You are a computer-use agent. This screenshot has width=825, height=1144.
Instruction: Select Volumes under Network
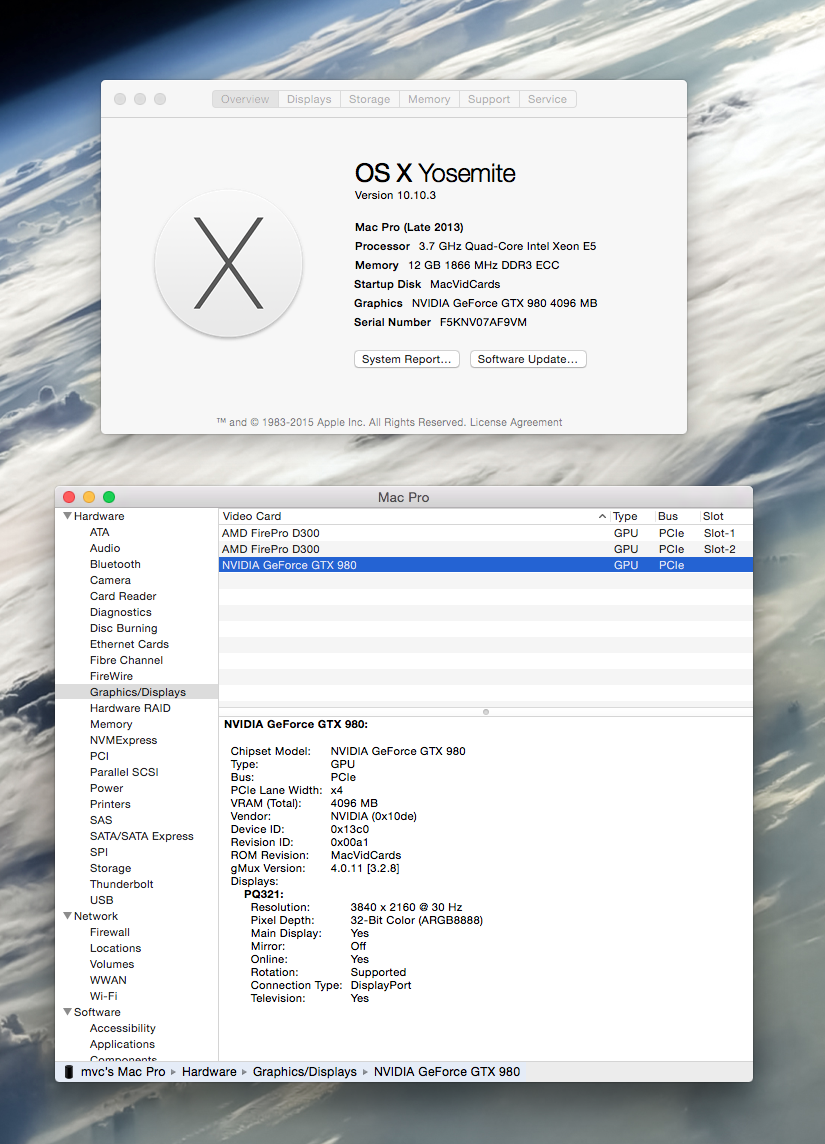click(112, 965)
